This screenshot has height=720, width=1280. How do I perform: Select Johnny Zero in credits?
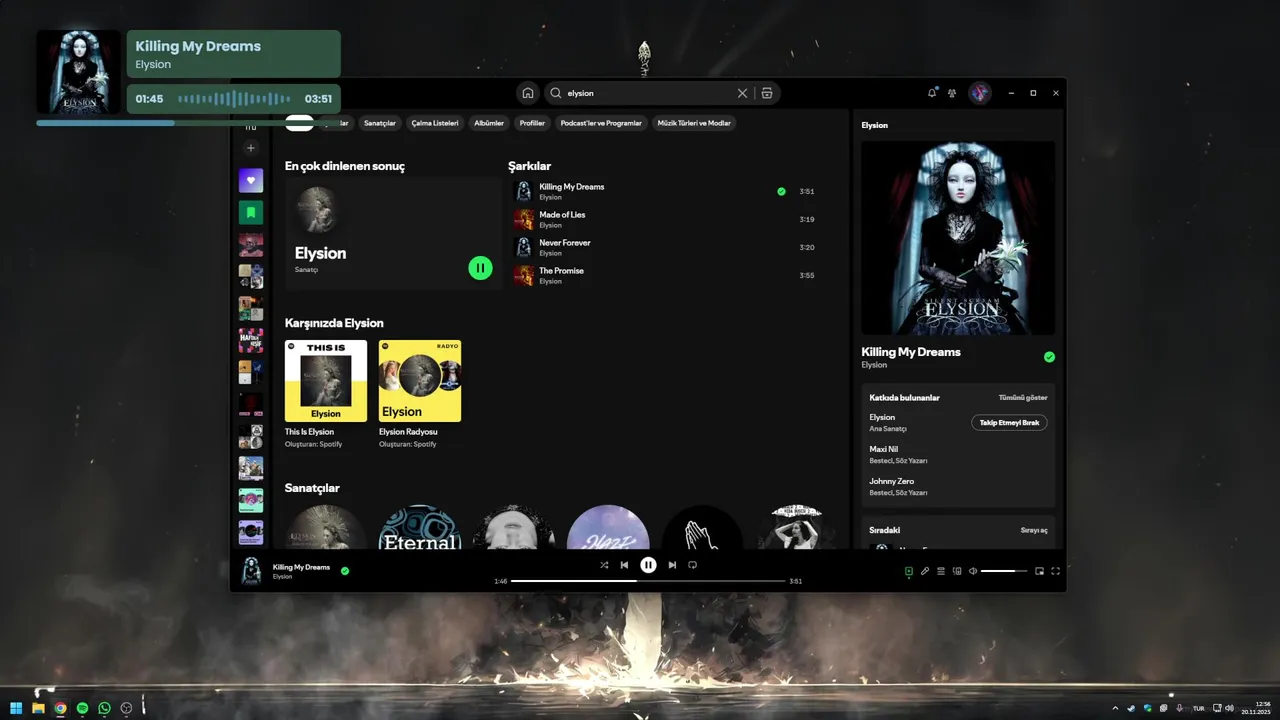click(891, 481)
